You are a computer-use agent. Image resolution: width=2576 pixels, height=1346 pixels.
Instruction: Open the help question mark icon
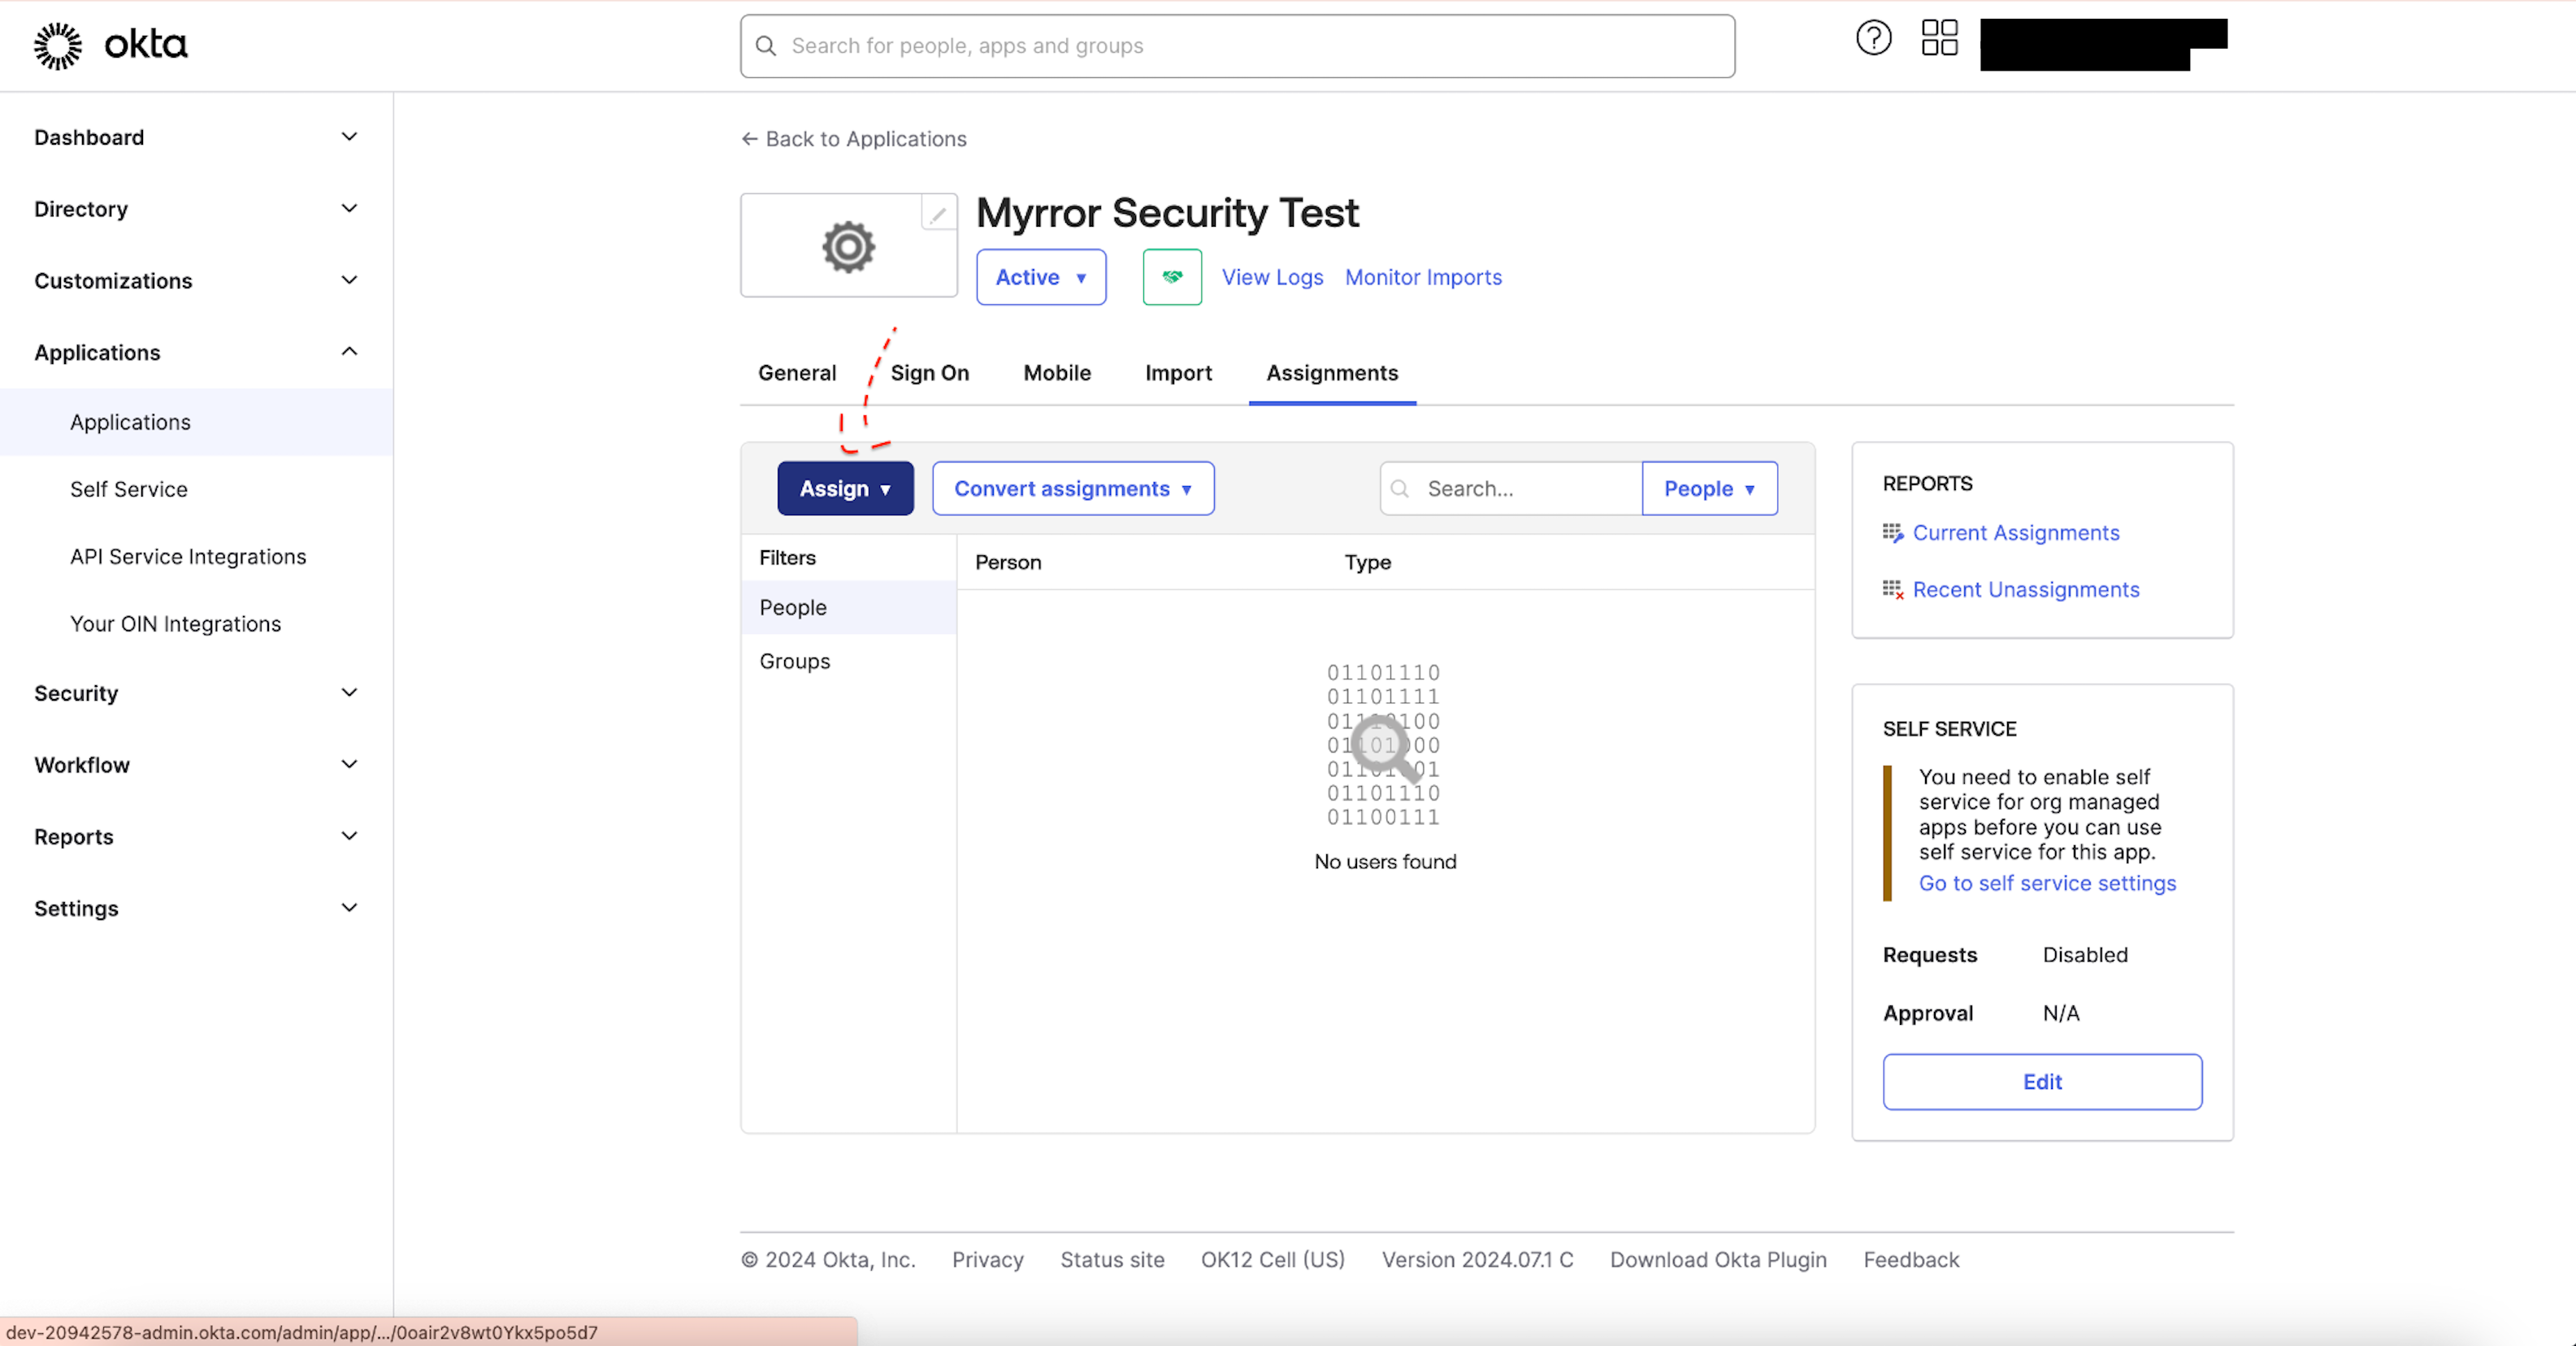1873,39
